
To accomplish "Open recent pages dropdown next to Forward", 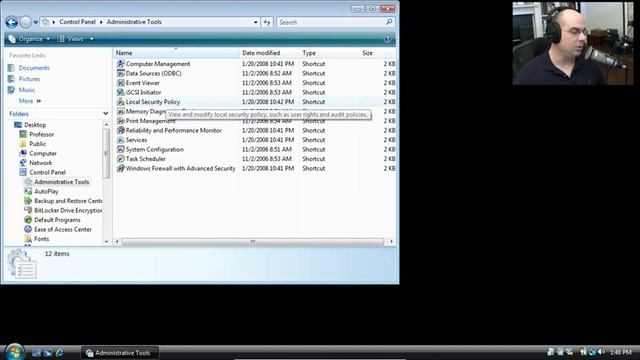I will [36, 22].
